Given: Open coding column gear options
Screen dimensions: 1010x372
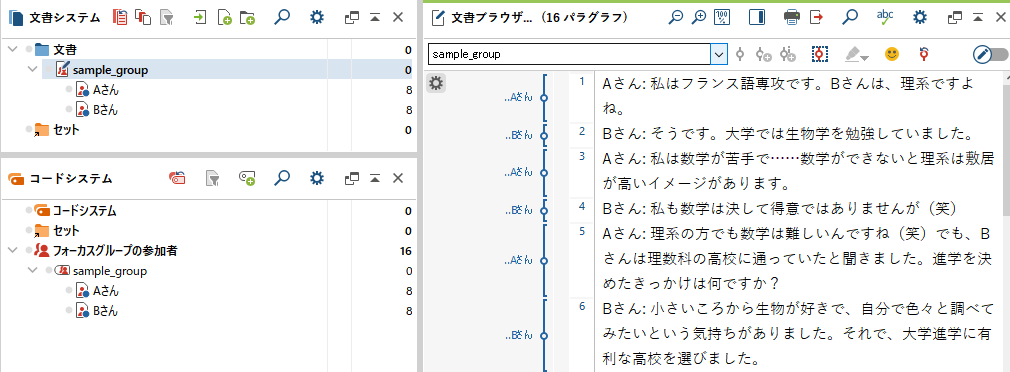Looking at the screenshot, I should 436,83.
